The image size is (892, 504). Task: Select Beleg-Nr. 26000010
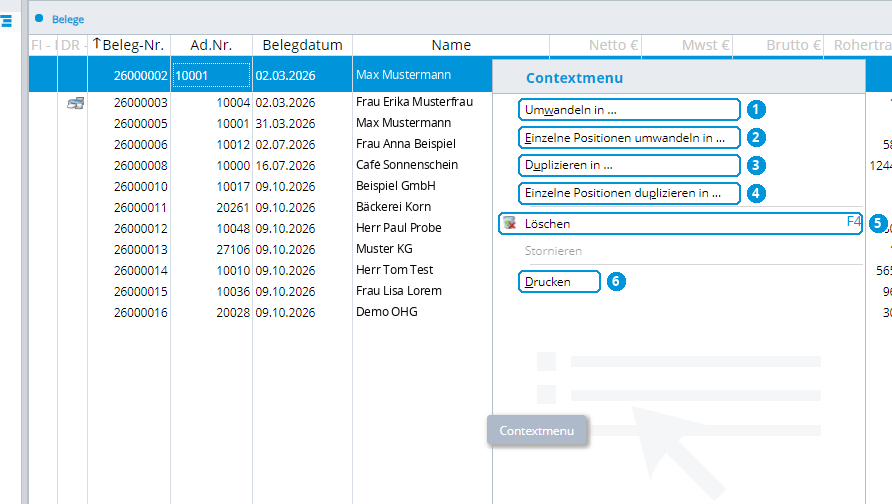tap(141, 187)
